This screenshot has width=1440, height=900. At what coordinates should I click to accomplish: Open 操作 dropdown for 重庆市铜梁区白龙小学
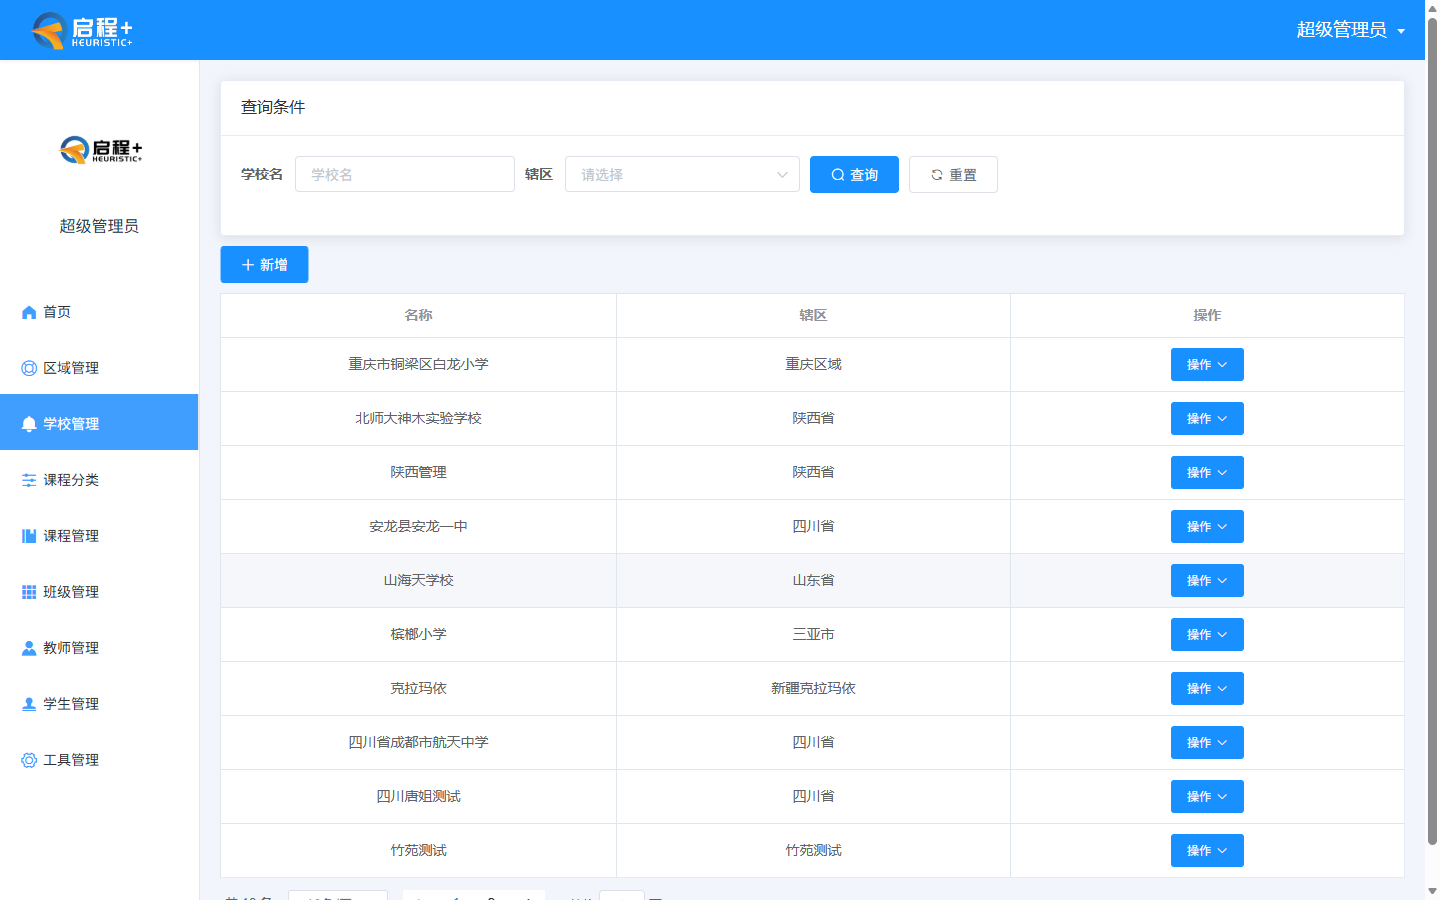tap(1207, 364)
